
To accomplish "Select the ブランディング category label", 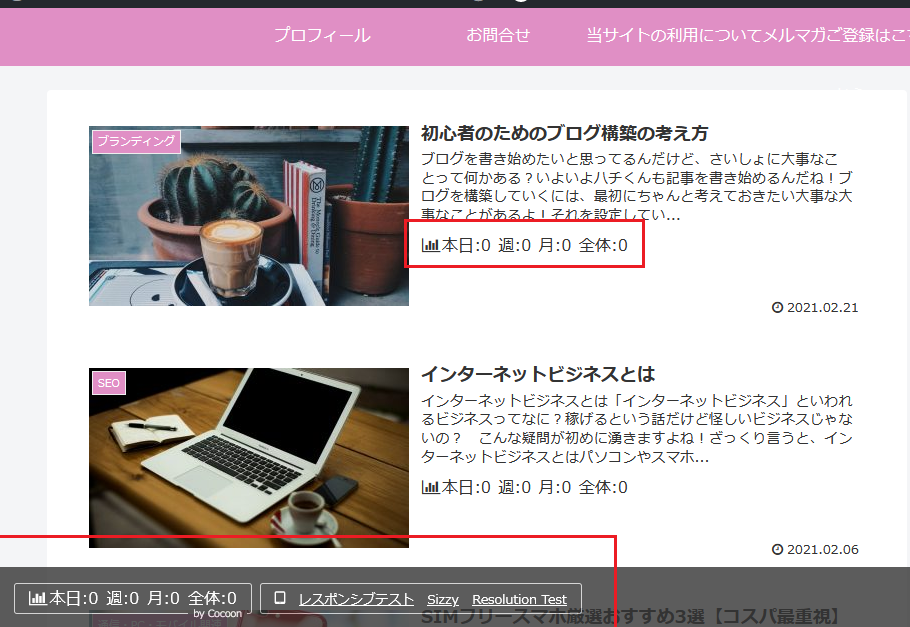I will pos(136,141).
